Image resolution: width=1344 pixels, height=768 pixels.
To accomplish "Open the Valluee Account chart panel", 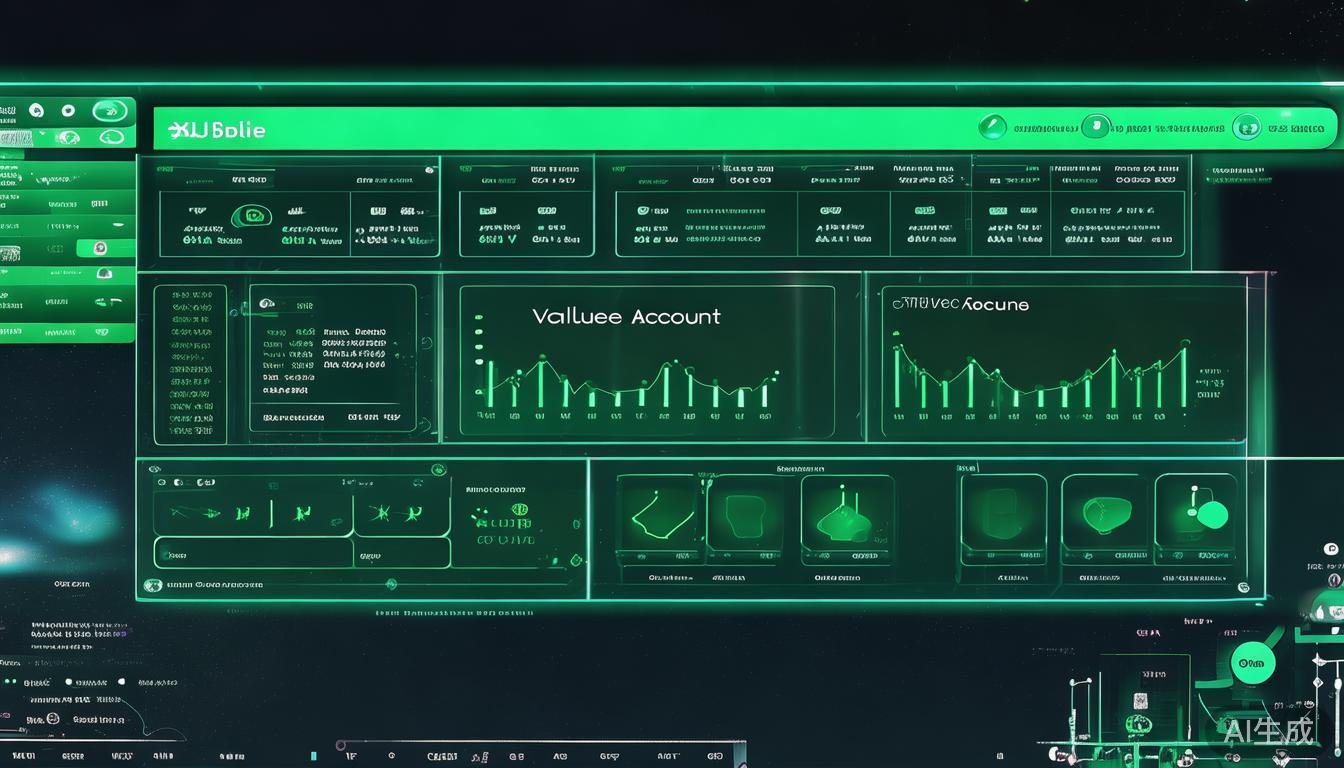I will (646, 360).
